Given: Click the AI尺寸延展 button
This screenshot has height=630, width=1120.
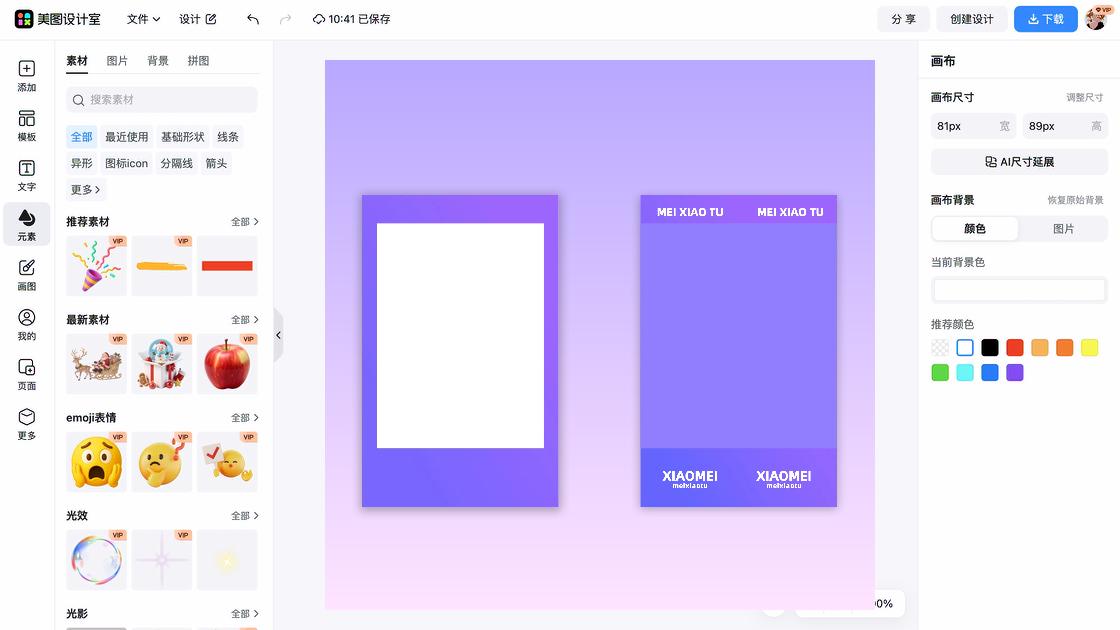Looking at the screenshot, I should tap(1019, 162).
